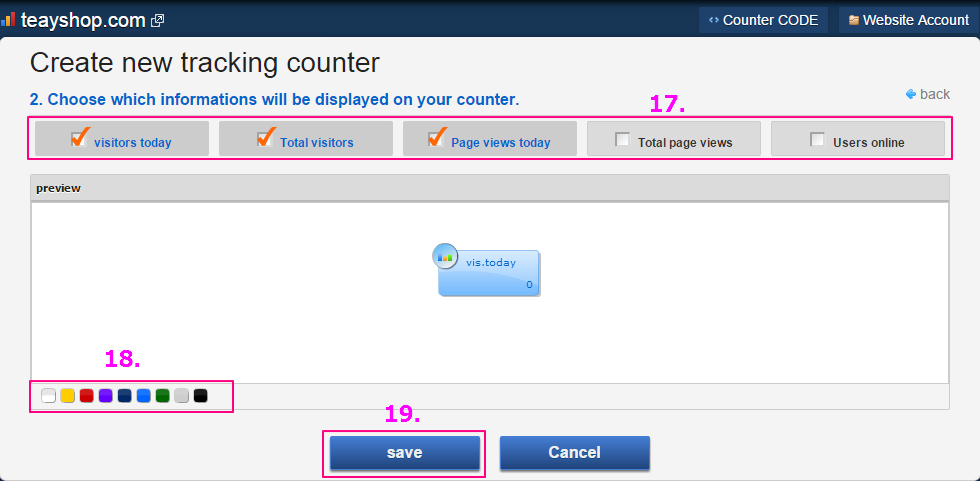The height and width of the screenshot is (481, 980).
Task: Select the white color swatch
Action: [48, 396]
